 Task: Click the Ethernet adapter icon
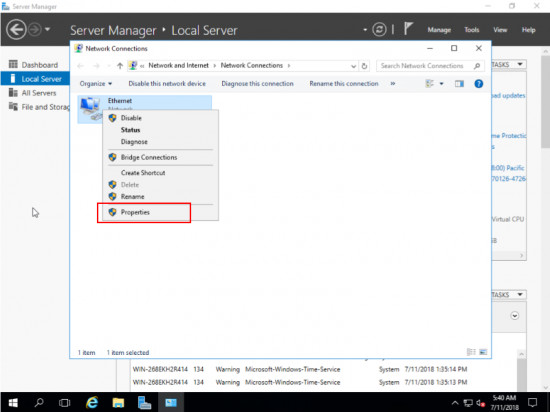coord(90,108)
